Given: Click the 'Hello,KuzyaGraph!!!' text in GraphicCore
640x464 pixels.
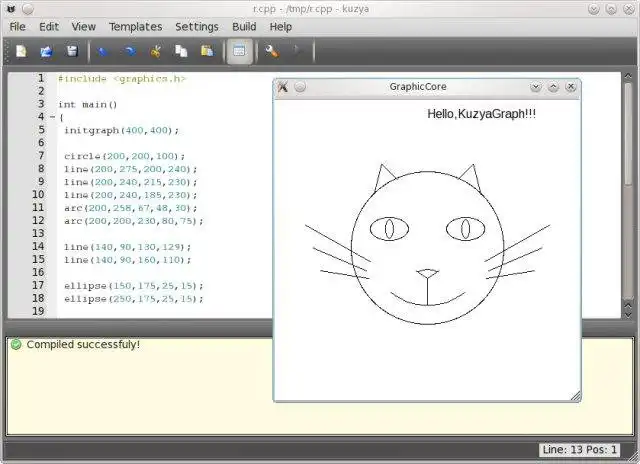Looking at the screenshot, I should tap(482, 114).
